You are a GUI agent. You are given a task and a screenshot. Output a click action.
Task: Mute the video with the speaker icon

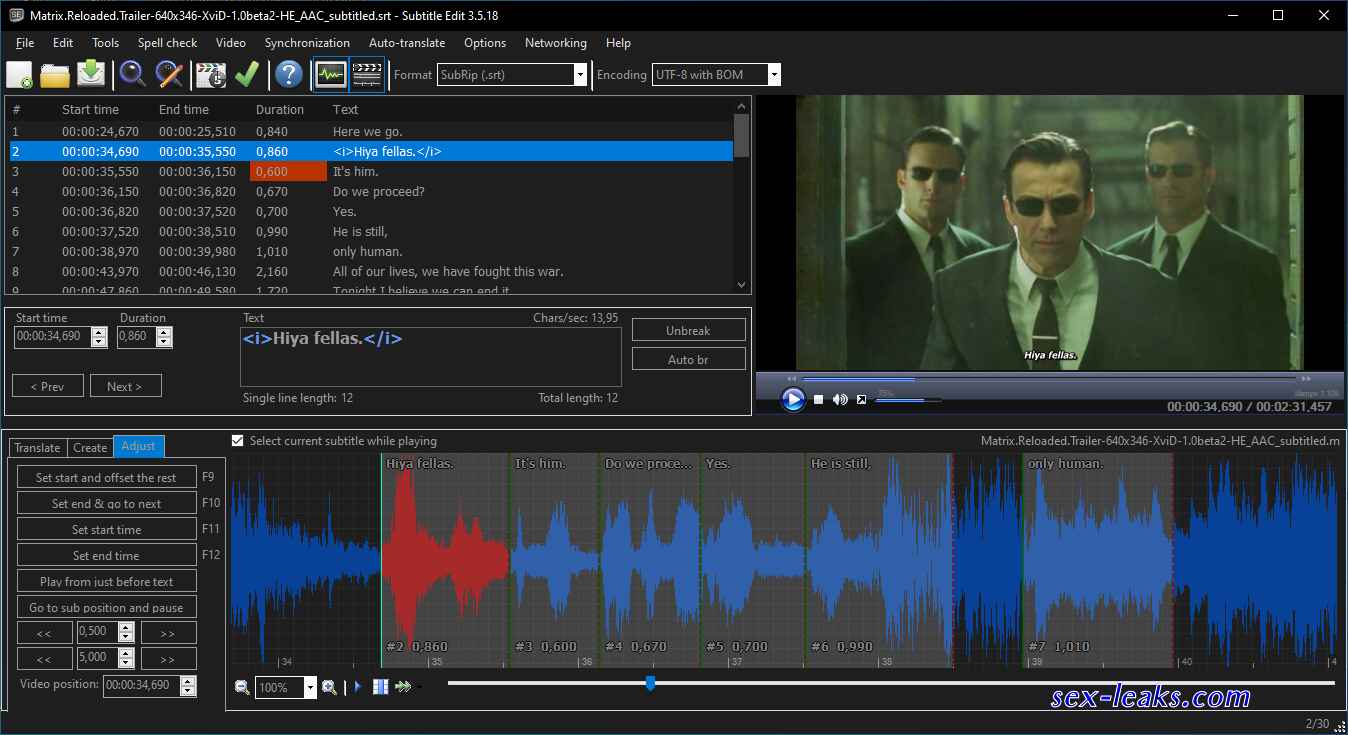(x=840, y=399)
